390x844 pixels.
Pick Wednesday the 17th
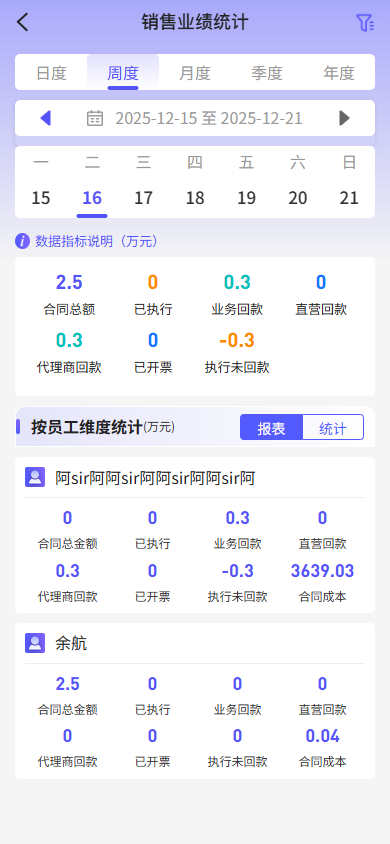click(x=144, y=198)
